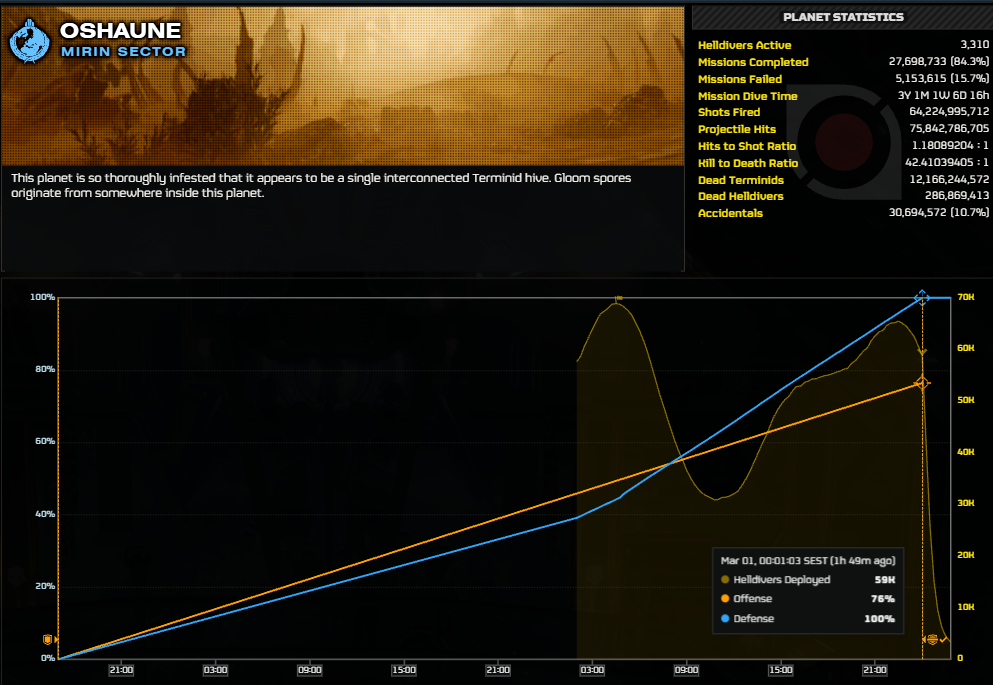Select the orange Offense diamond marker on line
The height and width of the screenshot is (685, 993).
point(922,383)
